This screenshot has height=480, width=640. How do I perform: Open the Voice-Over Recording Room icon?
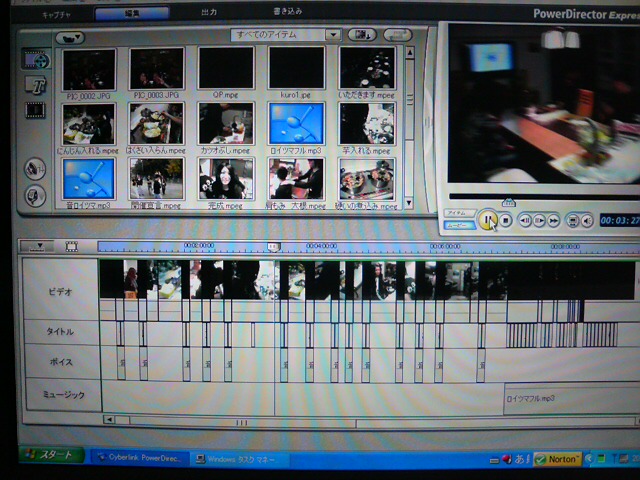(35, 196)
